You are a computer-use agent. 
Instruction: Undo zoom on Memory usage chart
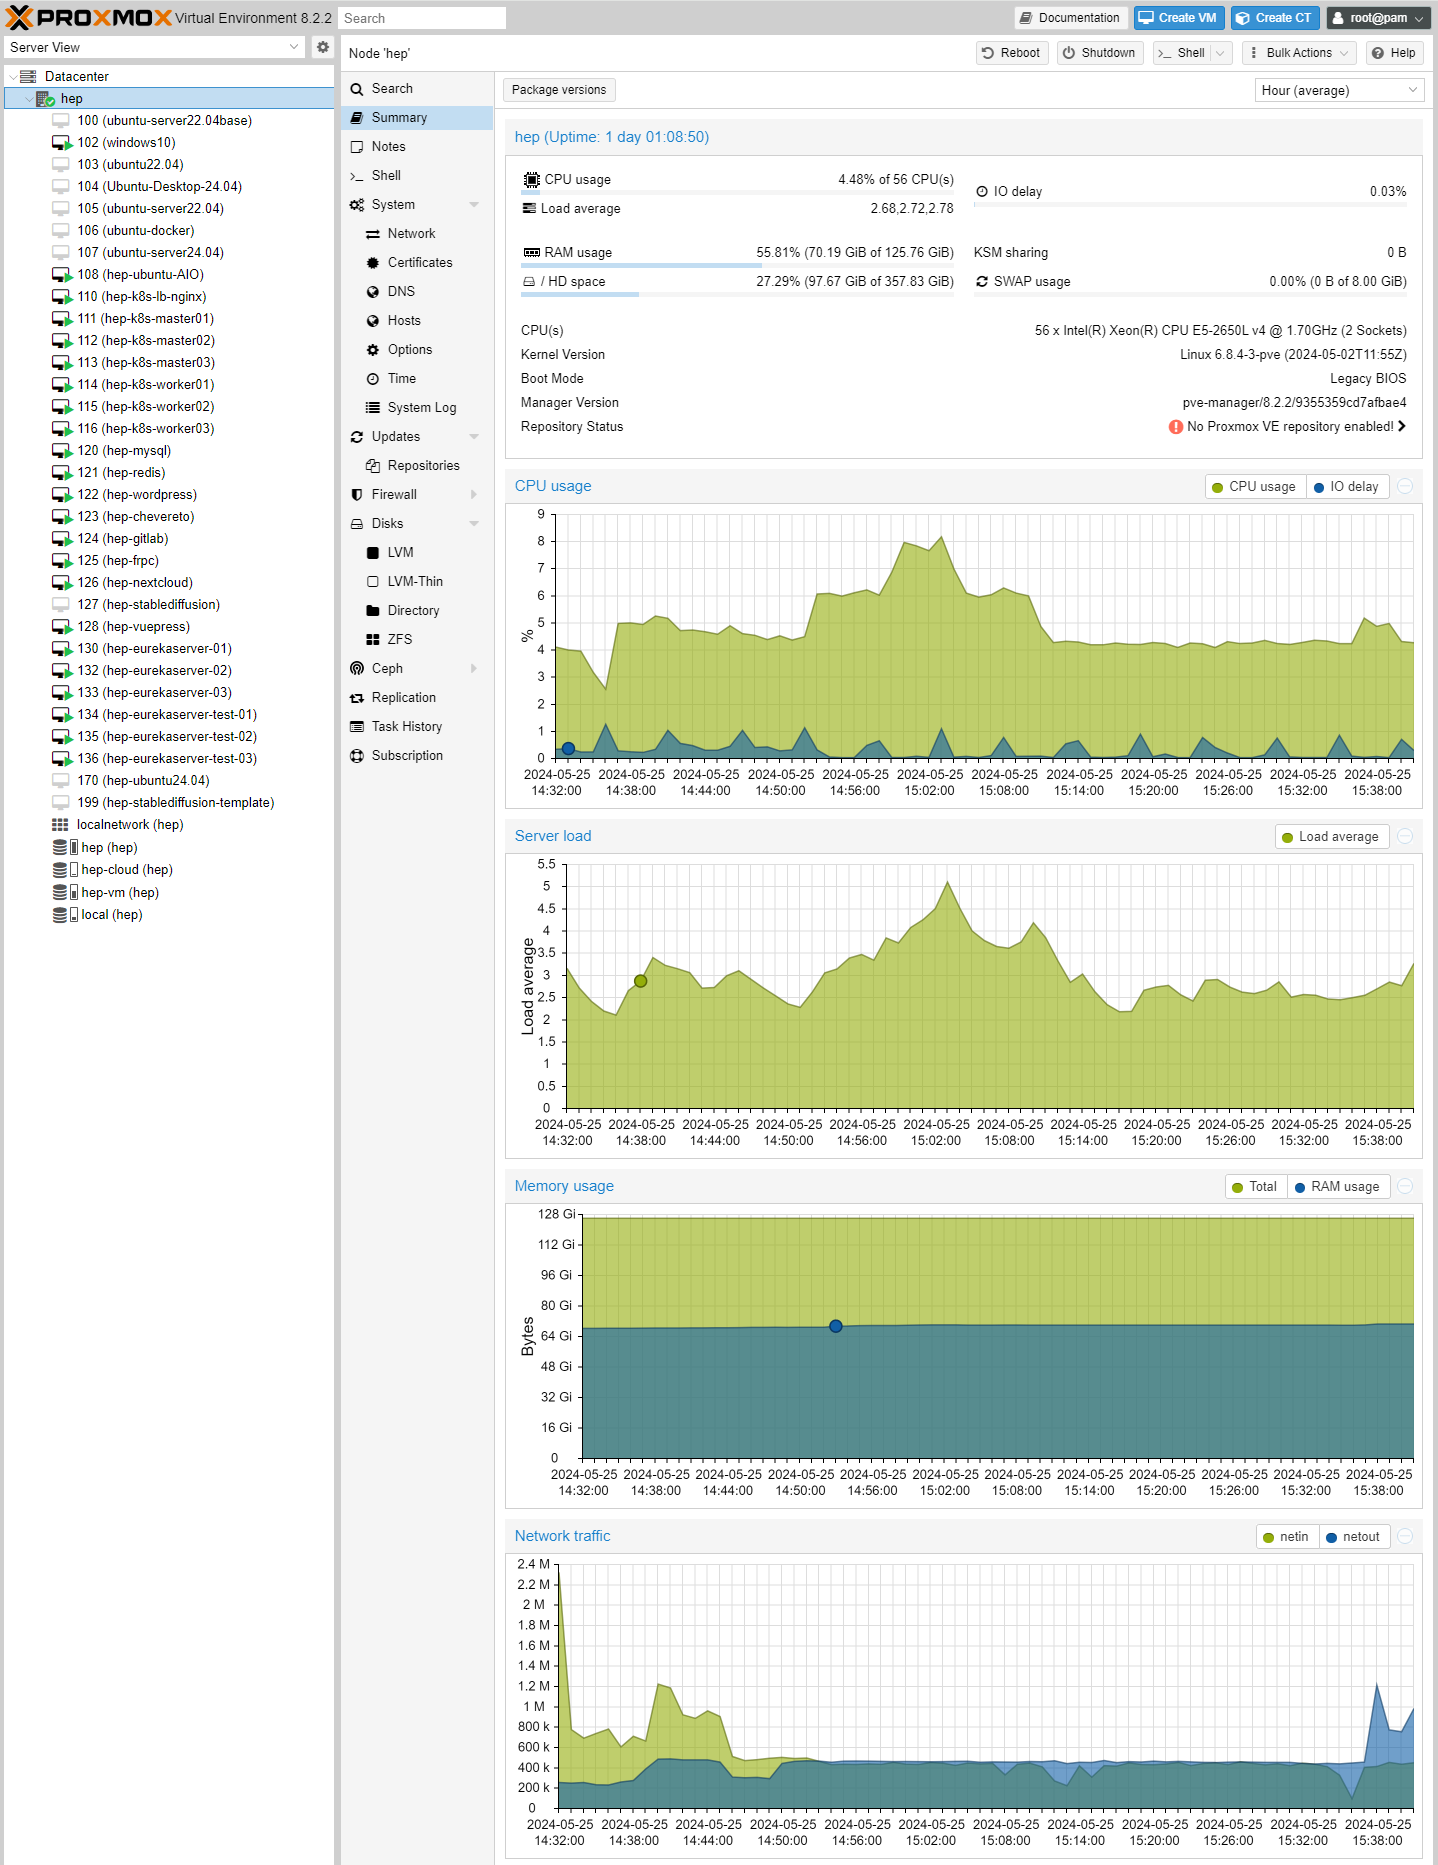(1405, 1186)
